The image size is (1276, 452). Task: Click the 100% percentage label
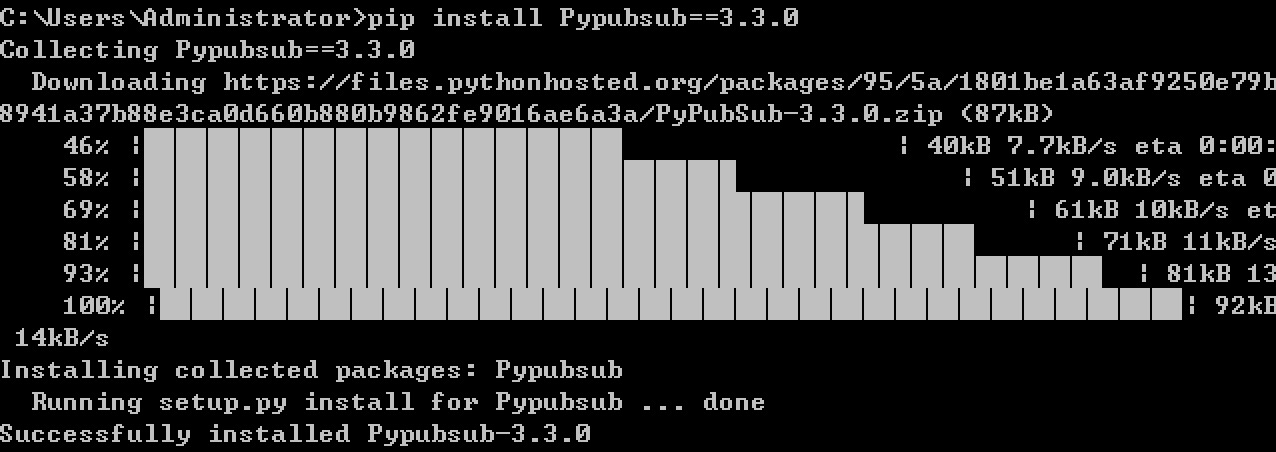pos(94,306)
